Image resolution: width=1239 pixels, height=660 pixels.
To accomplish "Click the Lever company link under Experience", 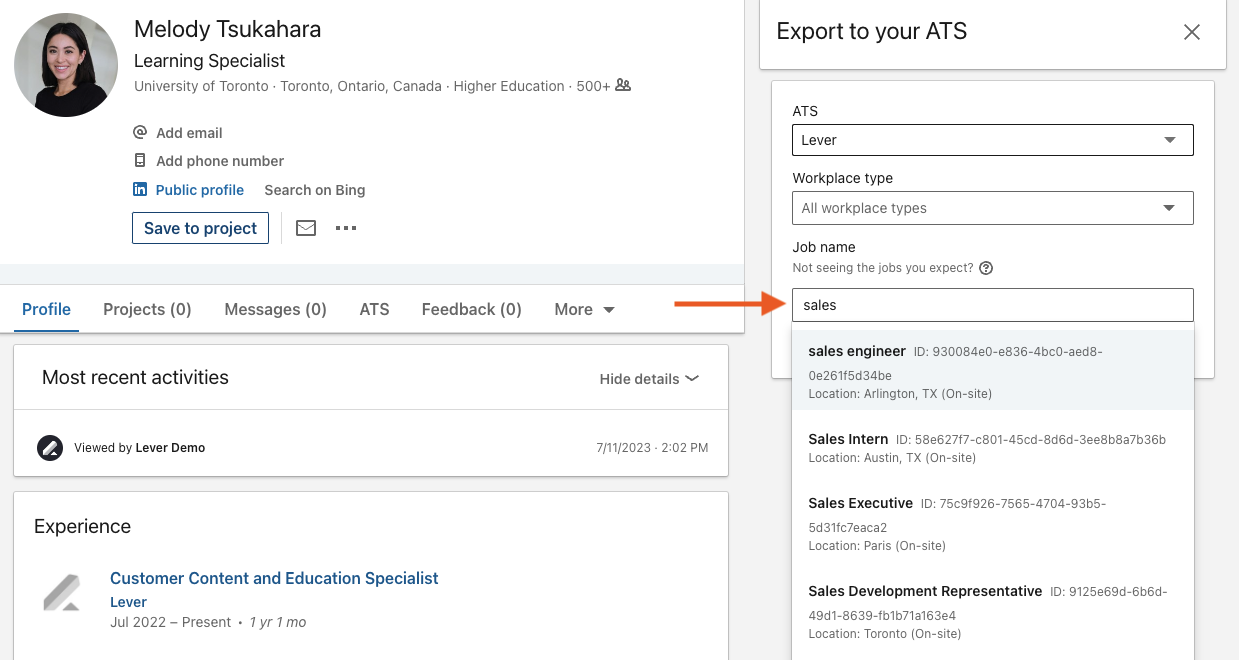I will click(128, 602).
